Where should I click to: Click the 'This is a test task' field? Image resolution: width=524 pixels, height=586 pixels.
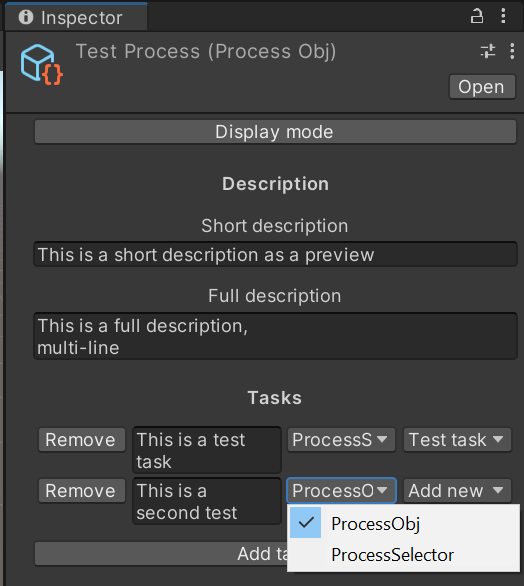207,450
